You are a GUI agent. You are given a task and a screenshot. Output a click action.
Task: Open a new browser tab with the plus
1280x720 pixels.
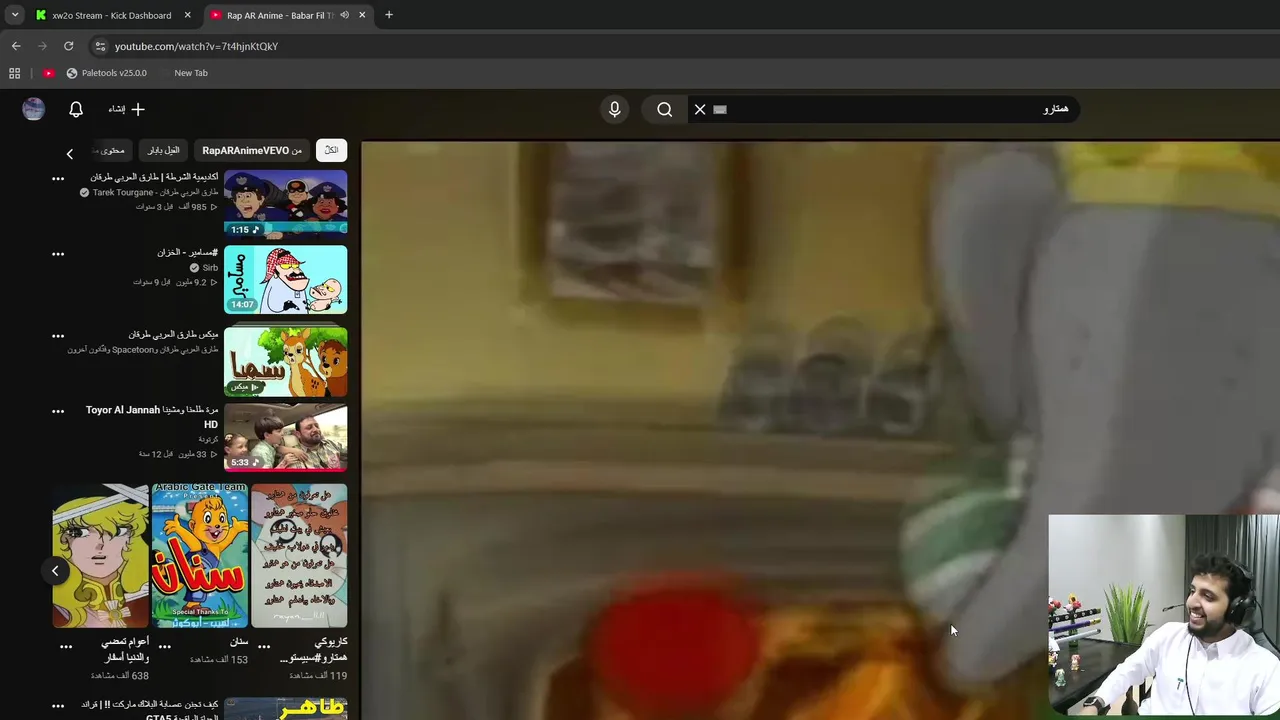[389, 15]
